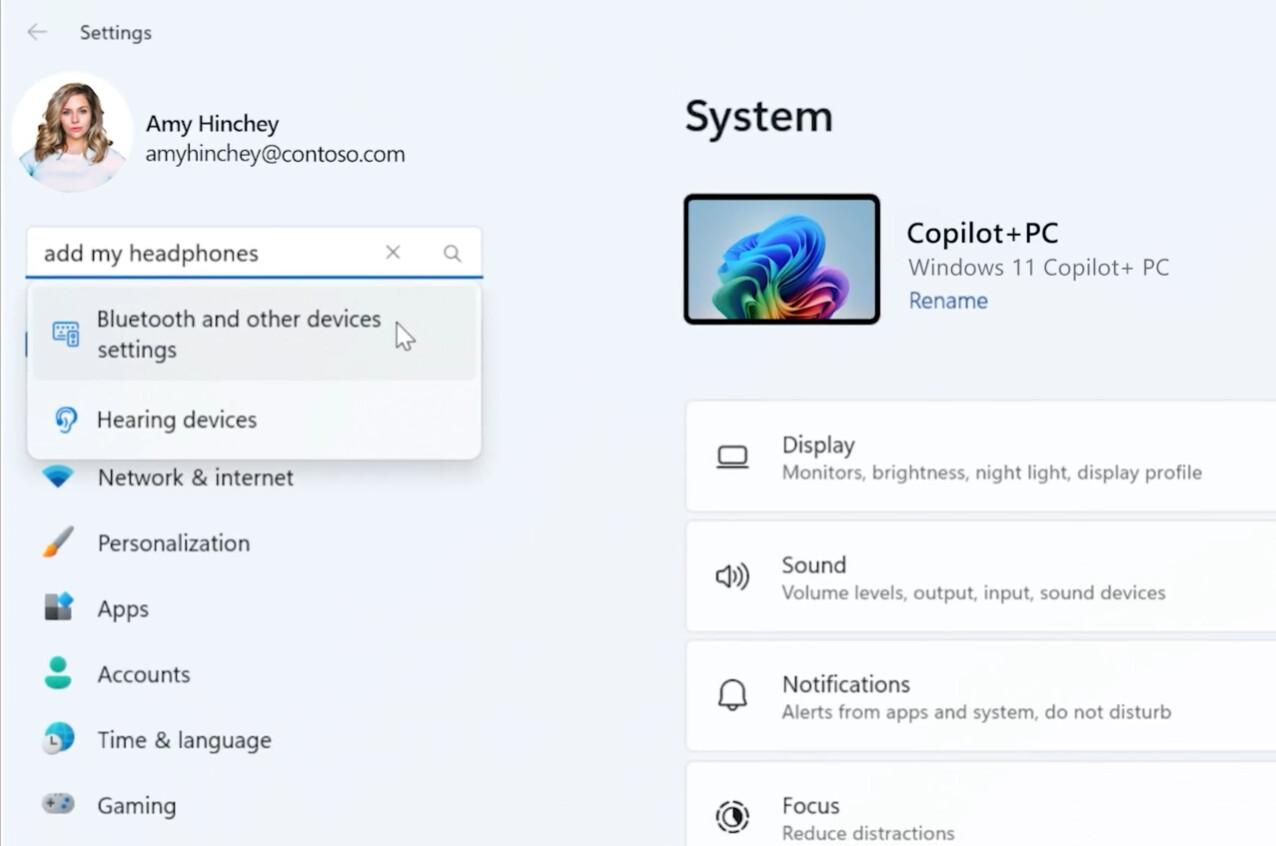The height and width of the screenshot is (846, 1276).
Task: Open Accounts settings
Action: (143, 675)
